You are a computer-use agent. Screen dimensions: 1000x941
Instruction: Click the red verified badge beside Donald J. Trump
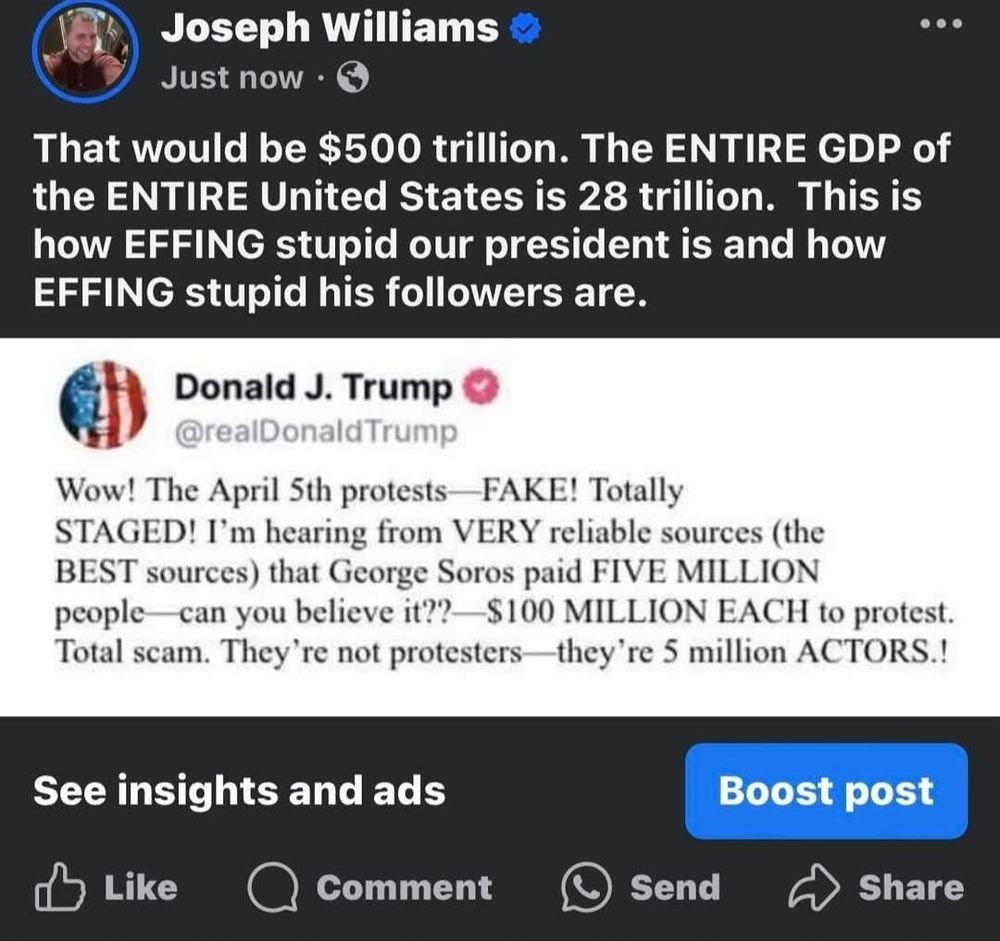click(x=482, y=387)
